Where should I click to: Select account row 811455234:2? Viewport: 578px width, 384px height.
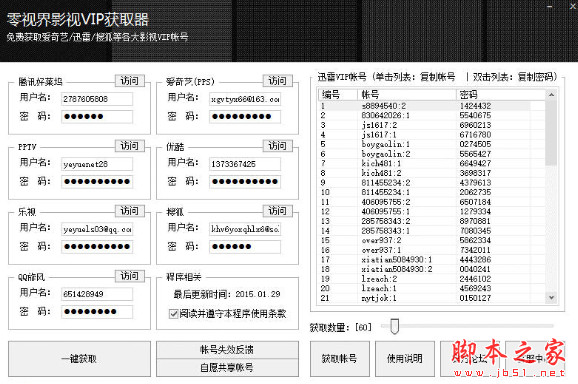click(x=431, y=182)
